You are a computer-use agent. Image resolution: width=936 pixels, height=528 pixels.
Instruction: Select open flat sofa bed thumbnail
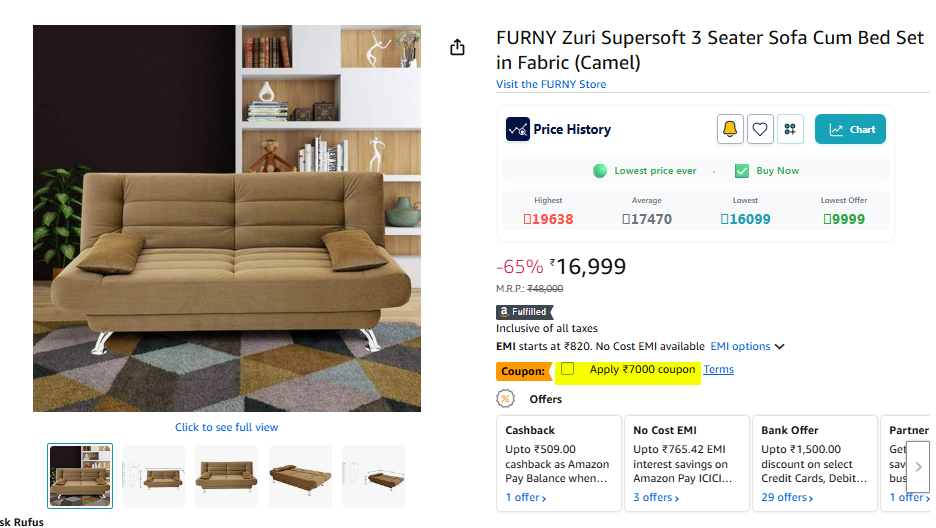coord(300,476)
